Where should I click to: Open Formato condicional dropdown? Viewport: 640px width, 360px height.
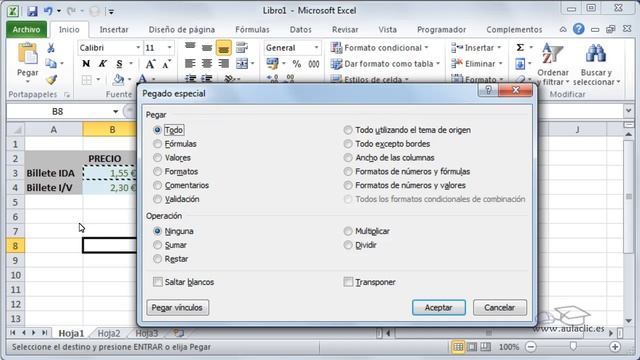(x=380, y=48)
